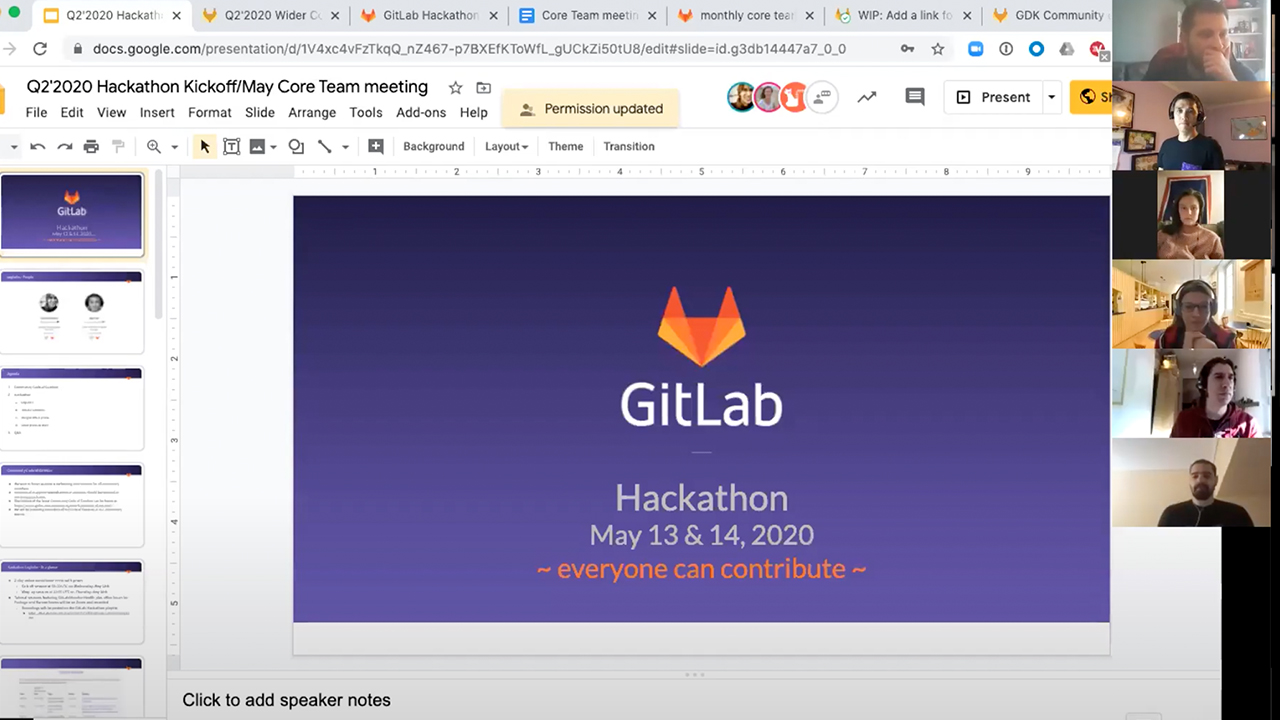Click the browser address bar URL

(469, 49)
